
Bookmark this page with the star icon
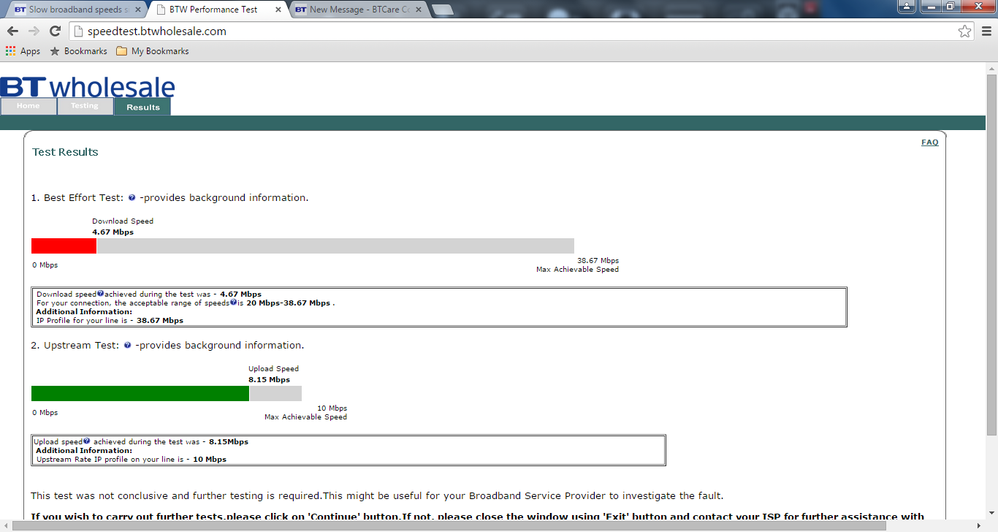pos(964,31)
